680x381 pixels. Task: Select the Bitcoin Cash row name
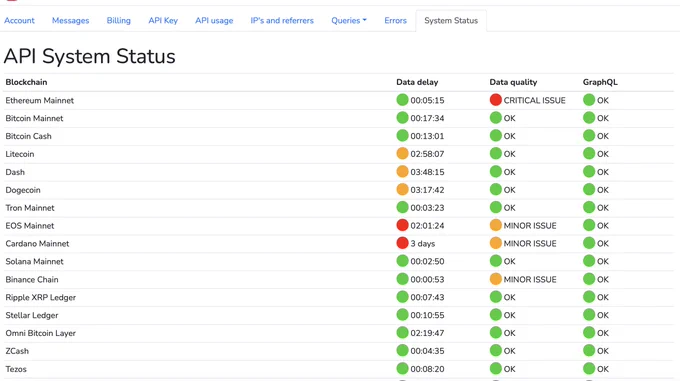[28, 136]
